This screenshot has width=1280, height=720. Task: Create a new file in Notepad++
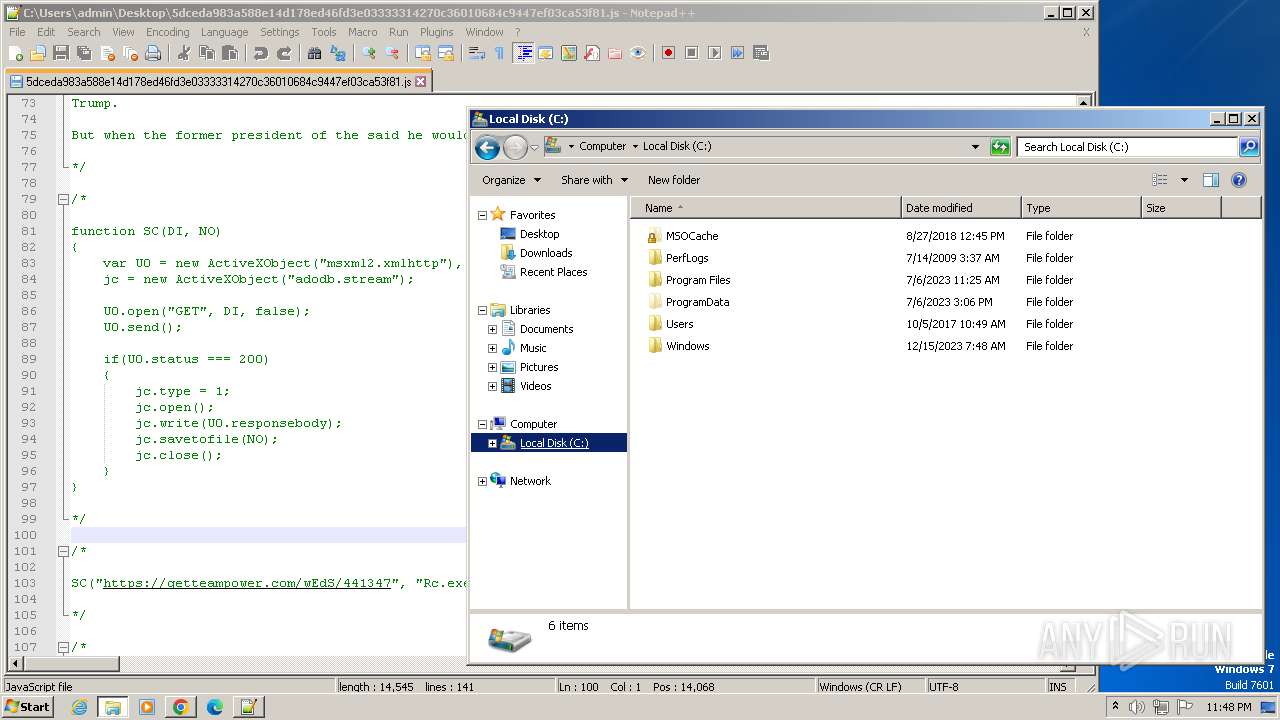coord(15,53)
